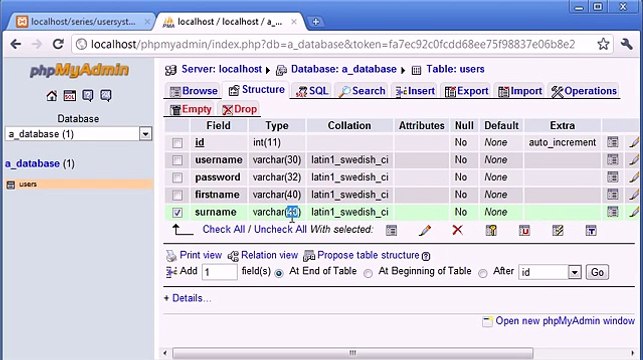Browse values icon for the username row
Screen dimensions: 643x360
pyautogui.click(x=613, y=159)
